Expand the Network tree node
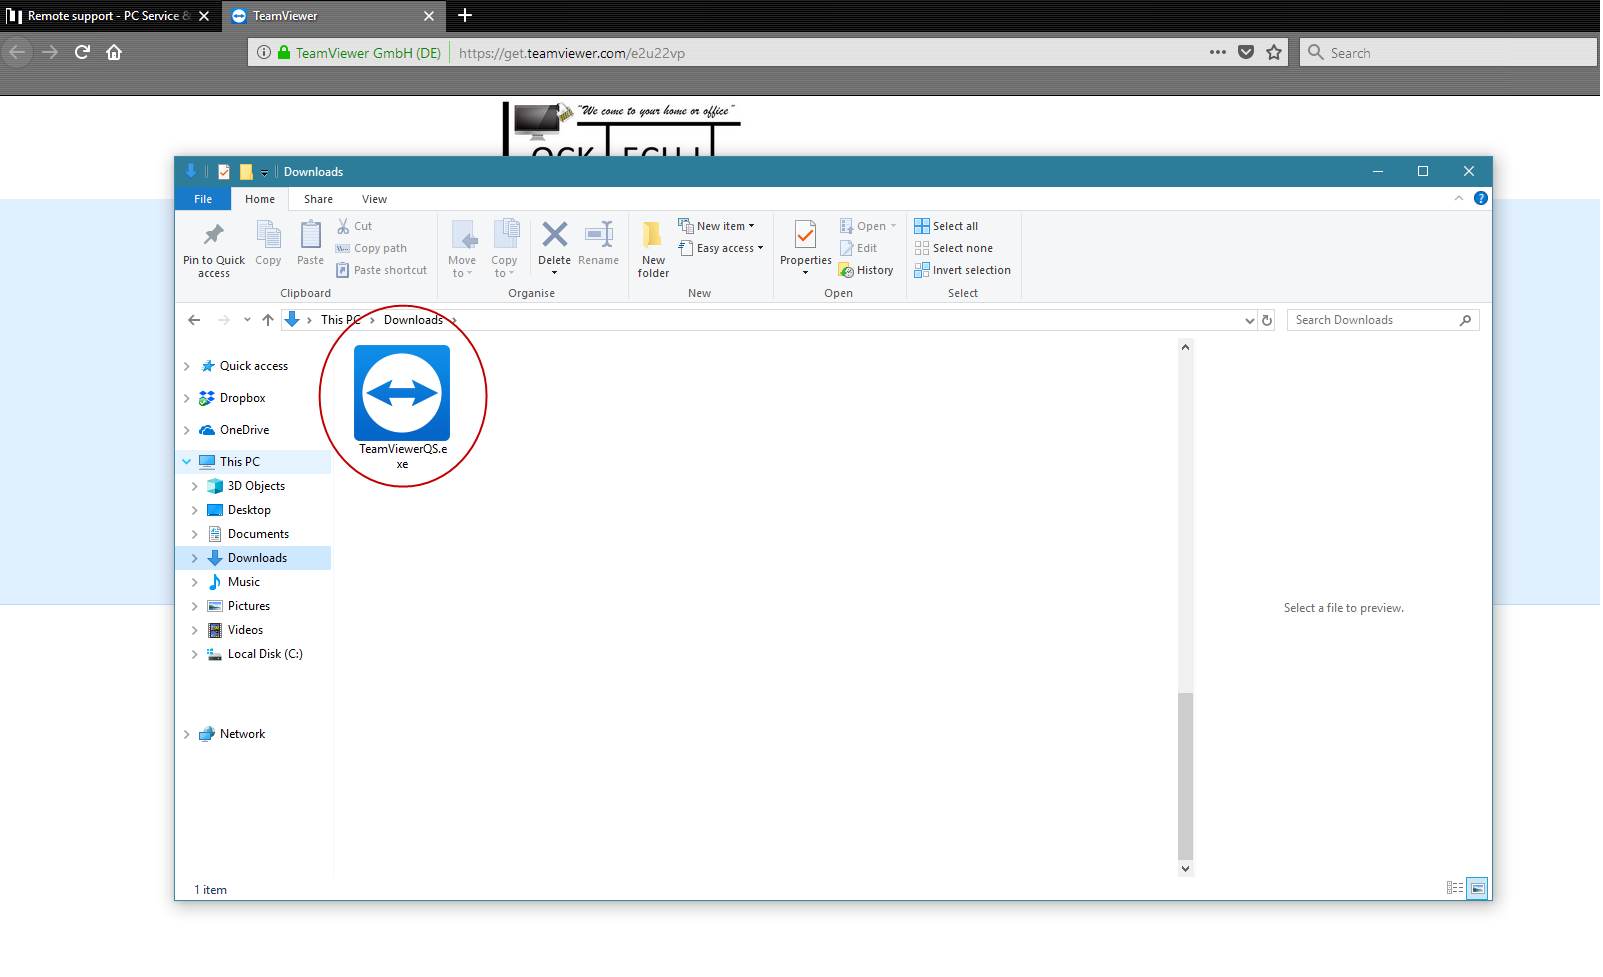This screenshot has width=1603, height=977. coord(187,734)
